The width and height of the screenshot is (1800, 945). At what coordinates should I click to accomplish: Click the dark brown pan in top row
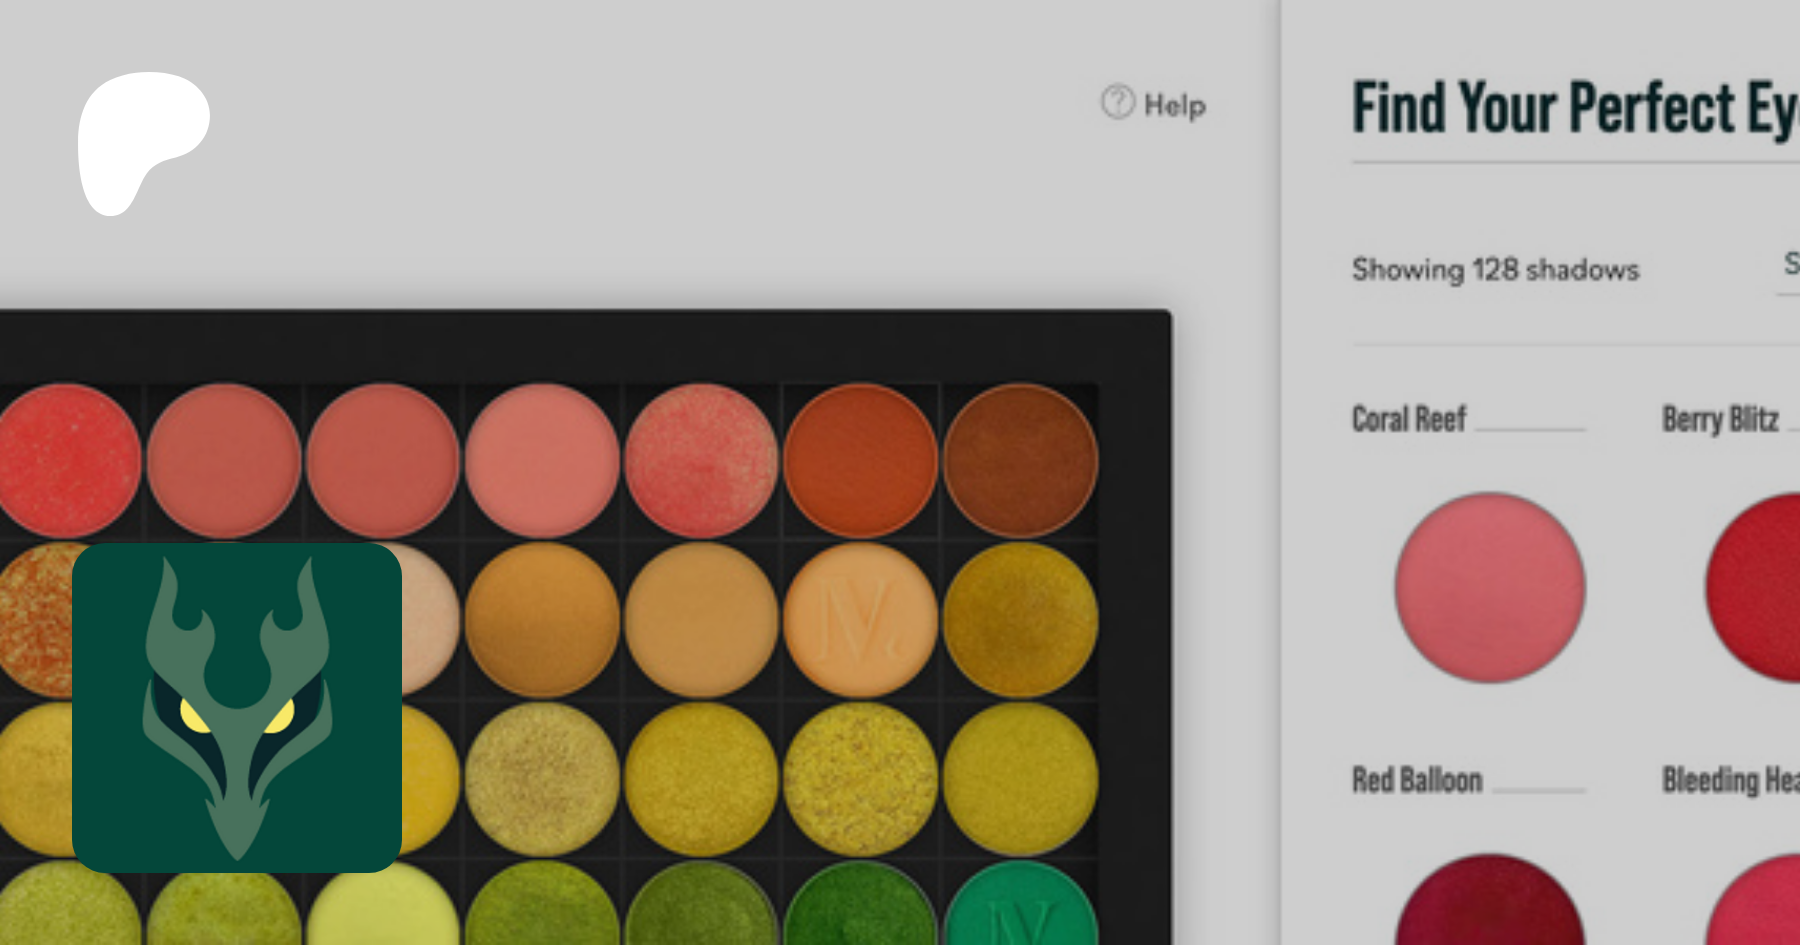pos(1020,461)
